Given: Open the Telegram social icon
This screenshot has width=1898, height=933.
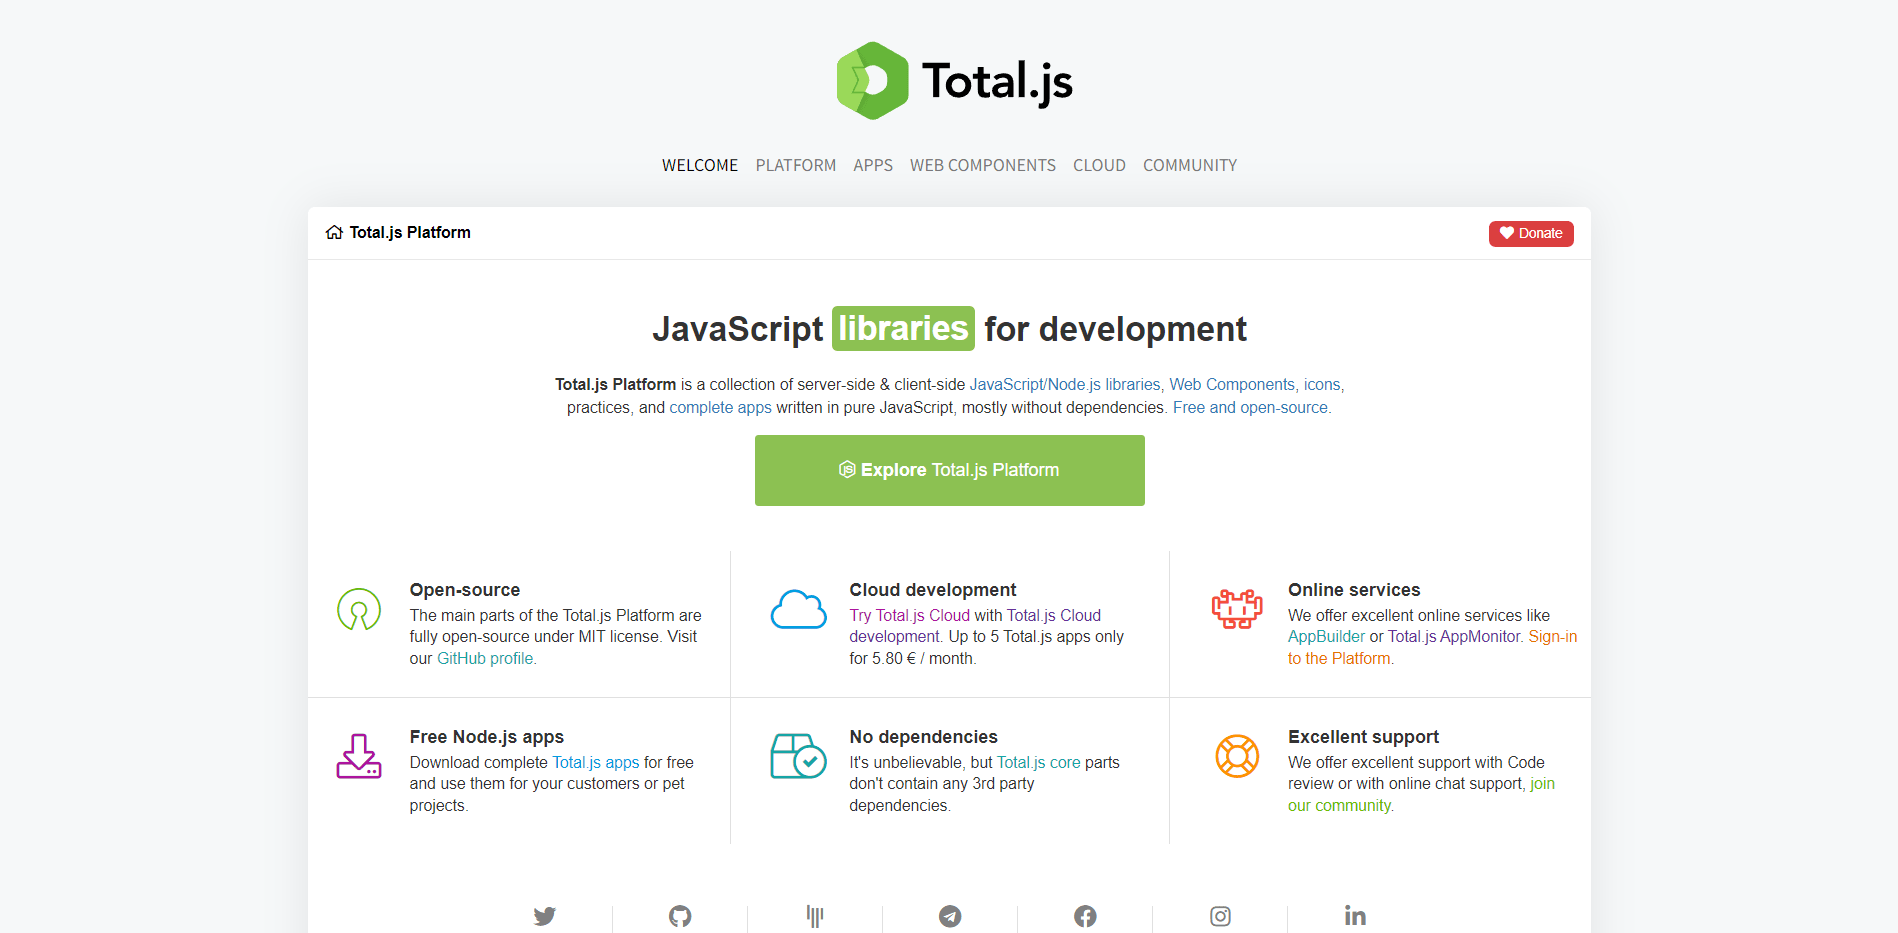Looking at the screenshot, I should click(949, 915).
